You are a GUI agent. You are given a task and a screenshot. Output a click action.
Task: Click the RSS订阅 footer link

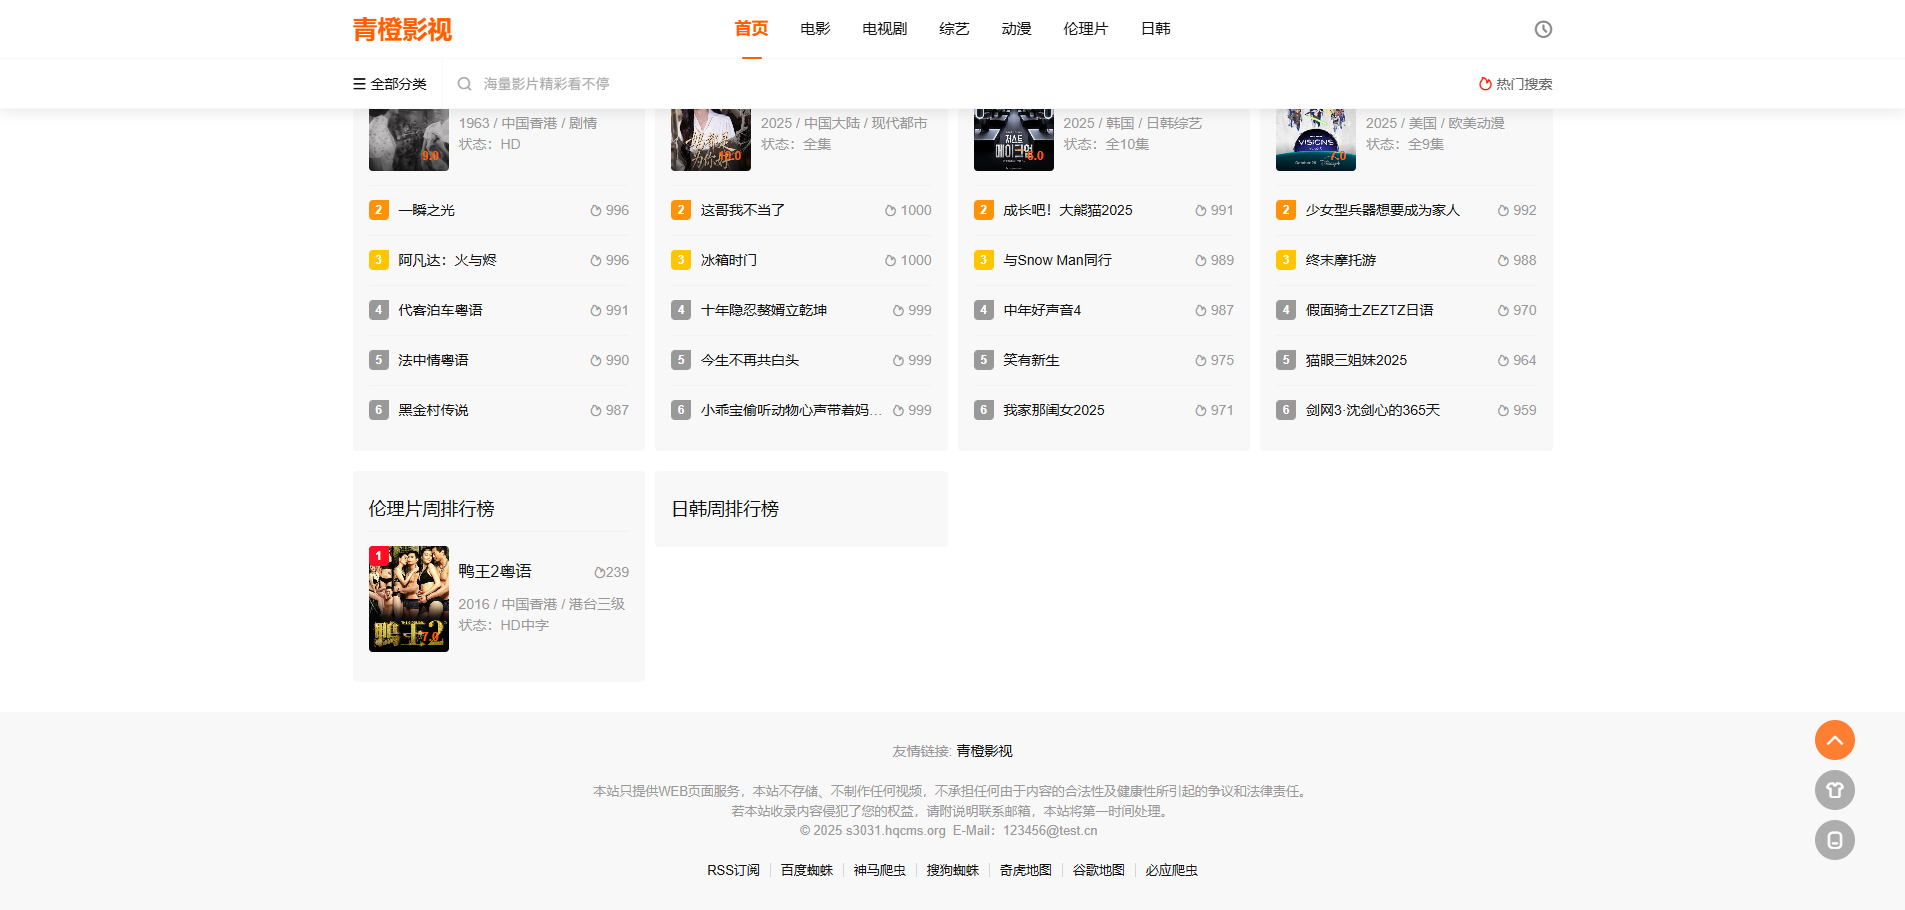coord(733,870)
